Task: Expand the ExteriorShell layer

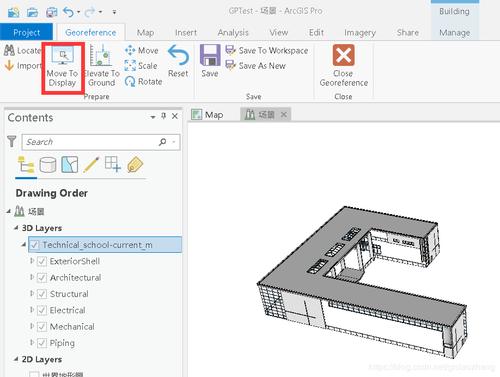Action: pyautogui.click(x=32, y=261)
